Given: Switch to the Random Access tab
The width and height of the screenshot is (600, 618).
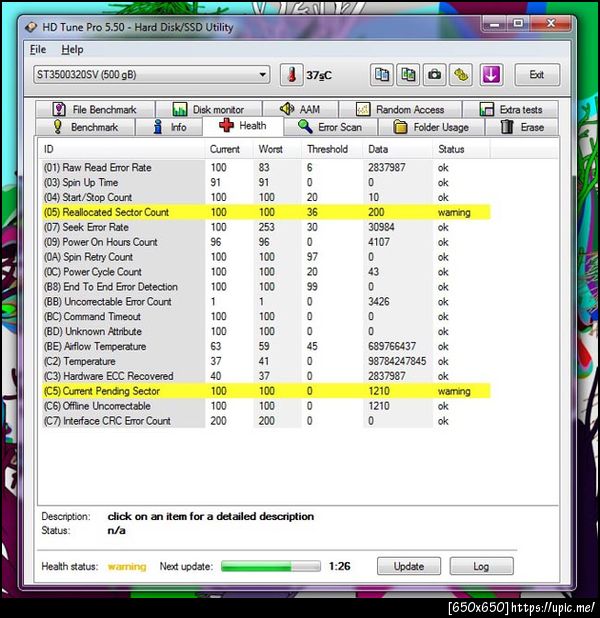Looking at the screenshot, I should pyautogui.click(x=400, y=109).
